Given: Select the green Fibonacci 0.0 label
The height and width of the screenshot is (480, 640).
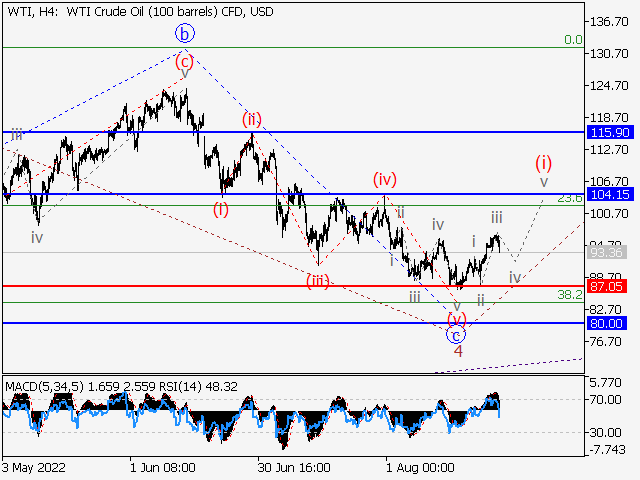Looking at the screenshot, I should 573,40.
